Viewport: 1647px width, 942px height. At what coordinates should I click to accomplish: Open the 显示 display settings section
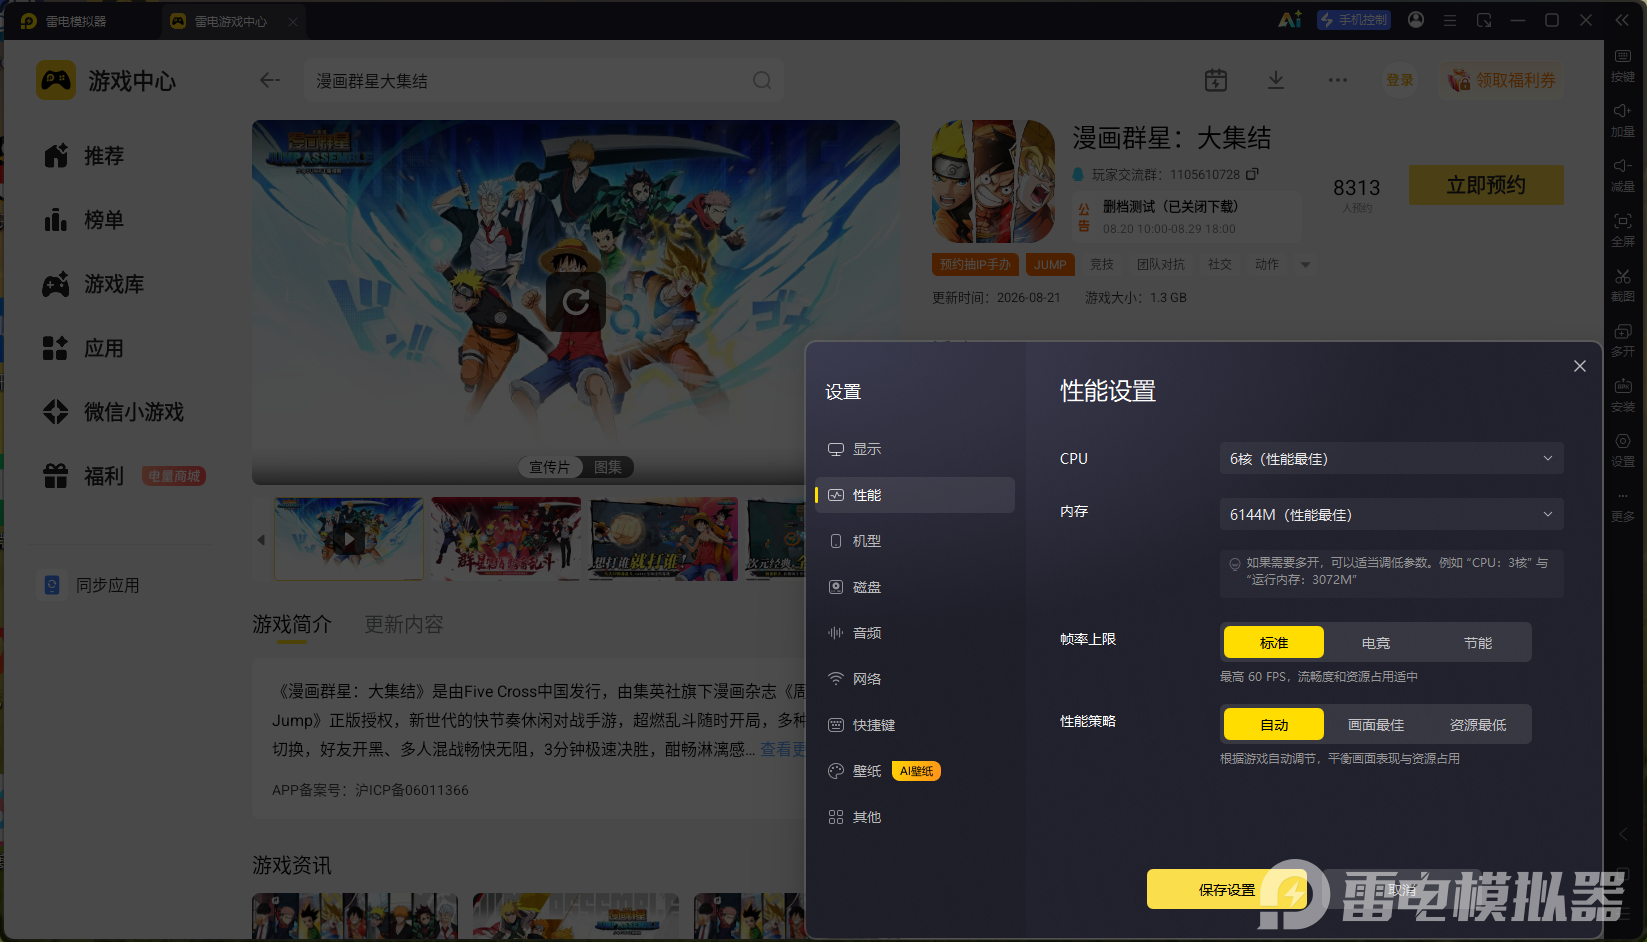[915, 449]
